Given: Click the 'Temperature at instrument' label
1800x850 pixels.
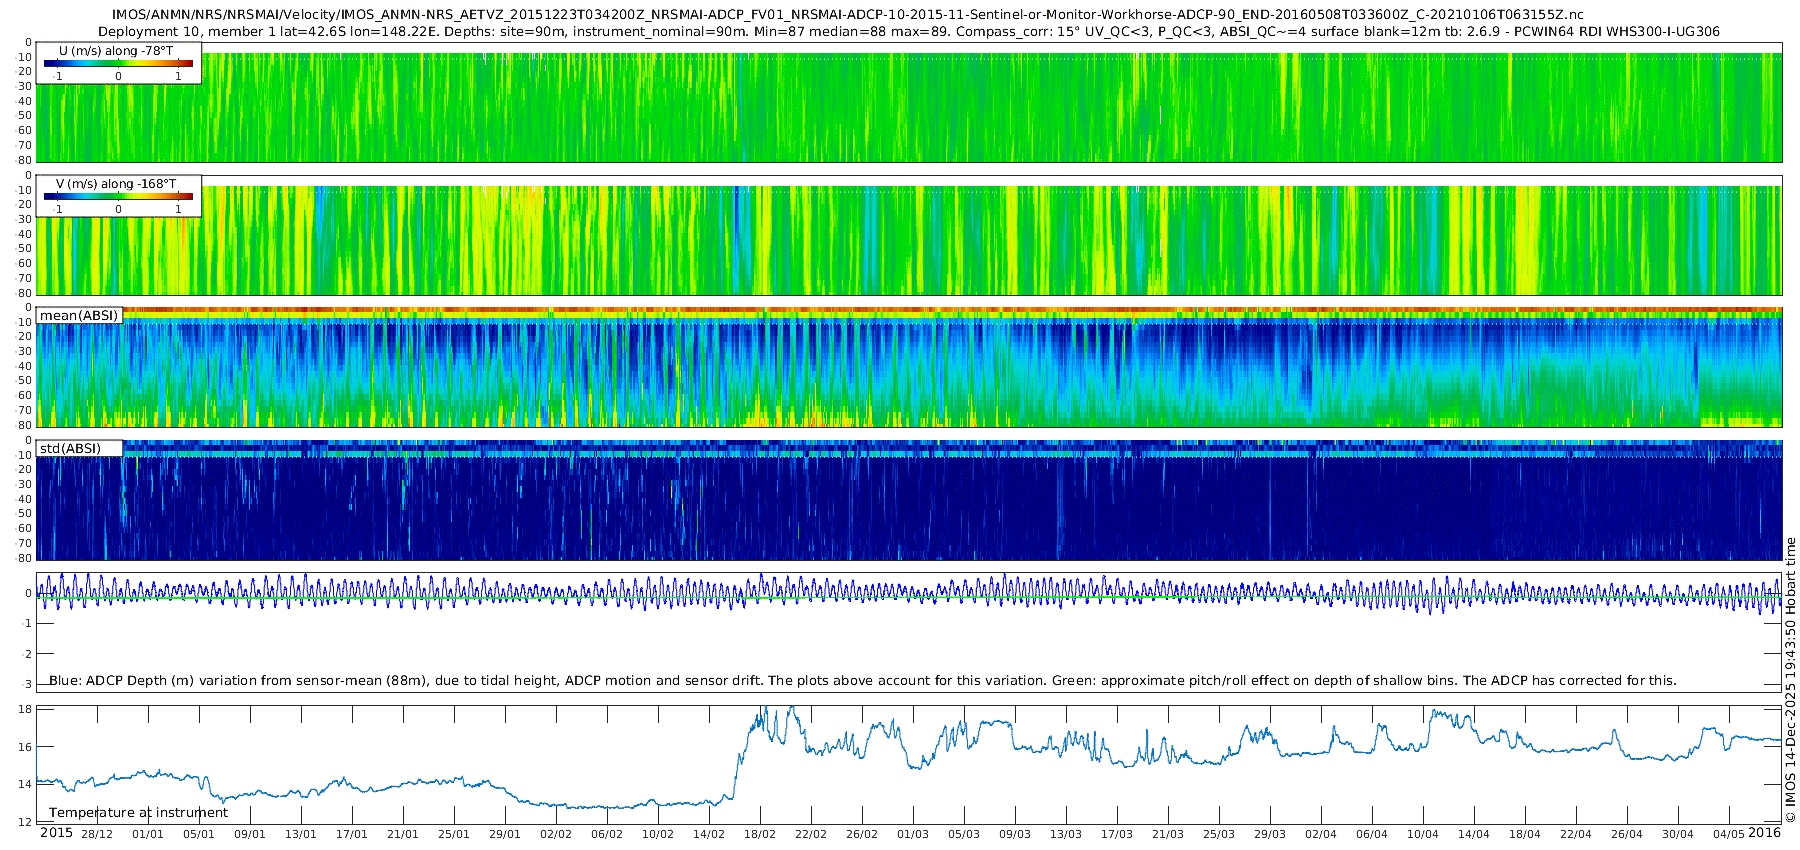Looking at the screenshot, I should 138,812.
